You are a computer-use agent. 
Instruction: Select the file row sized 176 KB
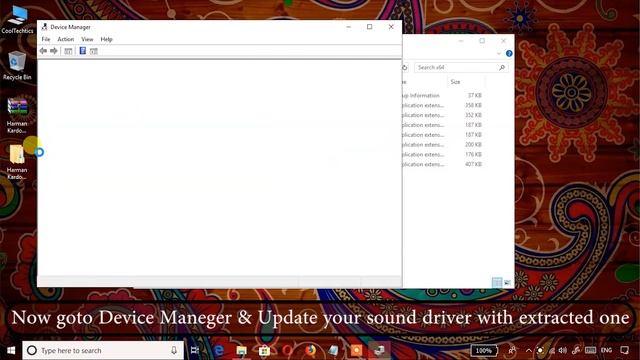tap(443, 154)
